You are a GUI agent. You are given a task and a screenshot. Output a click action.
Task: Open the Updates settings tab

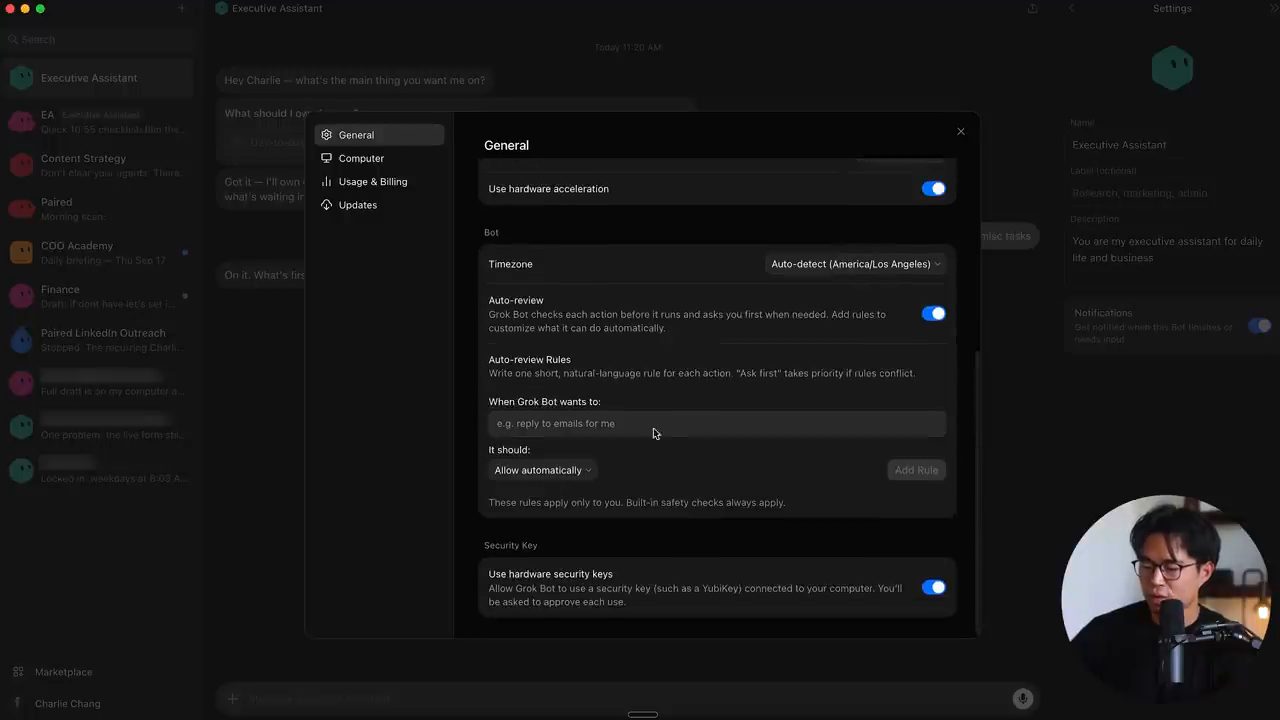[x=379, y=205]
